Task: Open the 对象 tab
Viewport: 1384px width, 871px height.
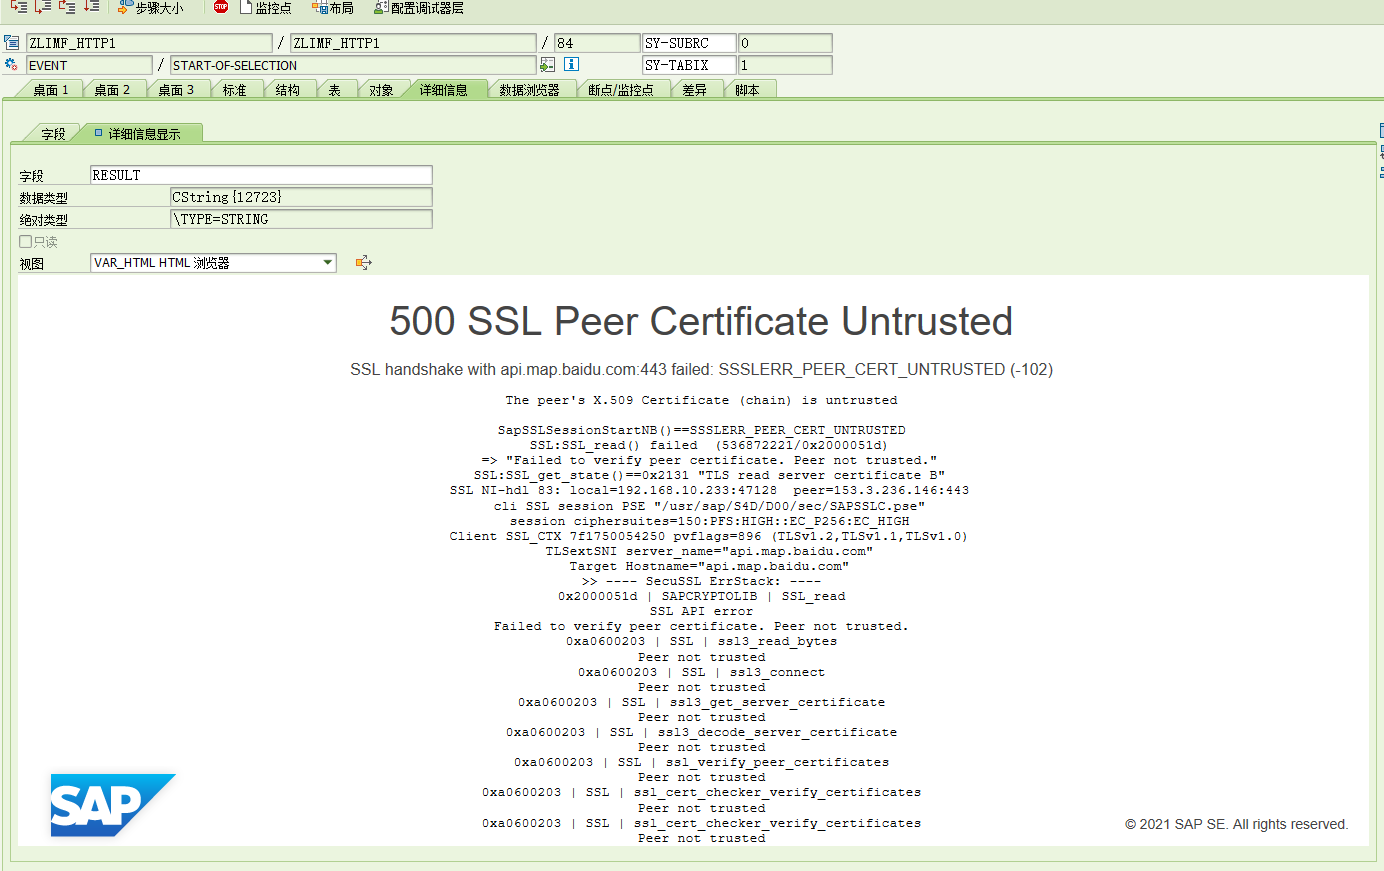Action: tap(381, 90)
